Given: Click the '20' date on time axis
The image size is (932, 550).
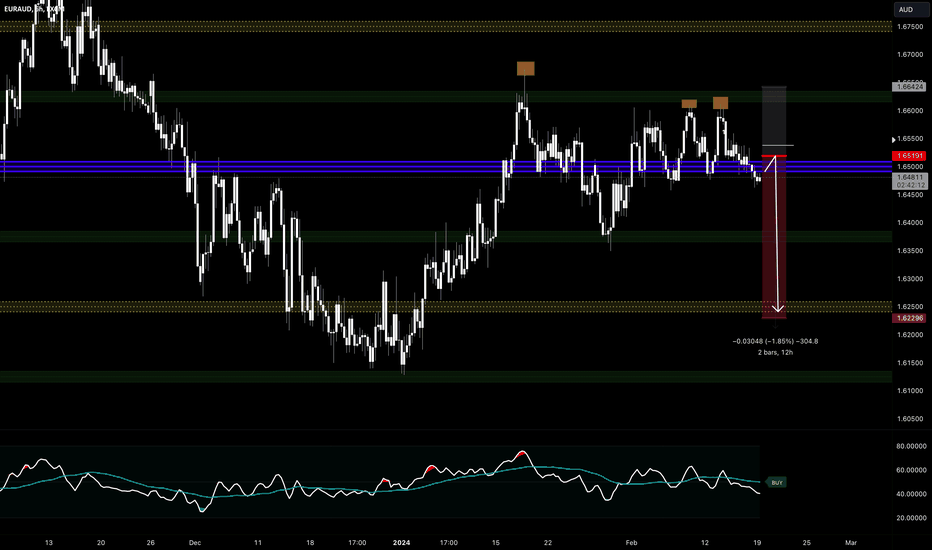Looking at the screenshot, I should [101, 542].
